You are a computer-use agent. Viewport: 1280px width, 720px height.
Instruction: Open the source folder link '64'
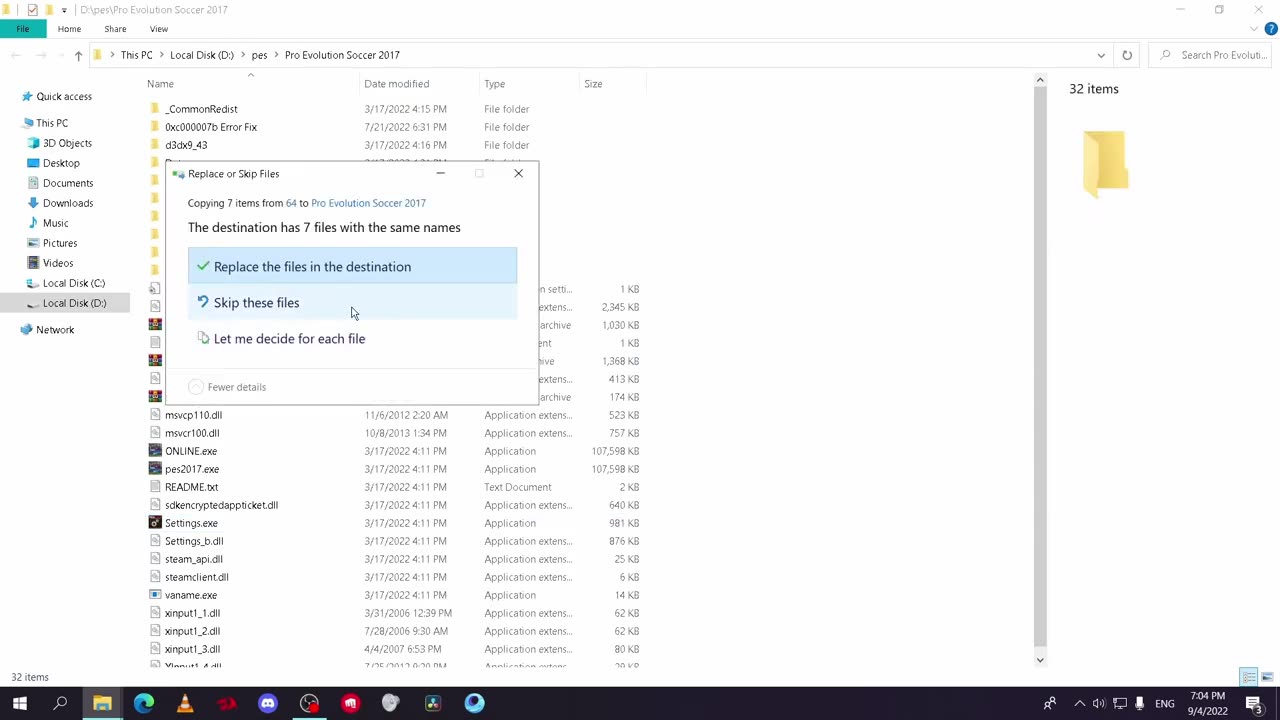(x=291, y=203)
